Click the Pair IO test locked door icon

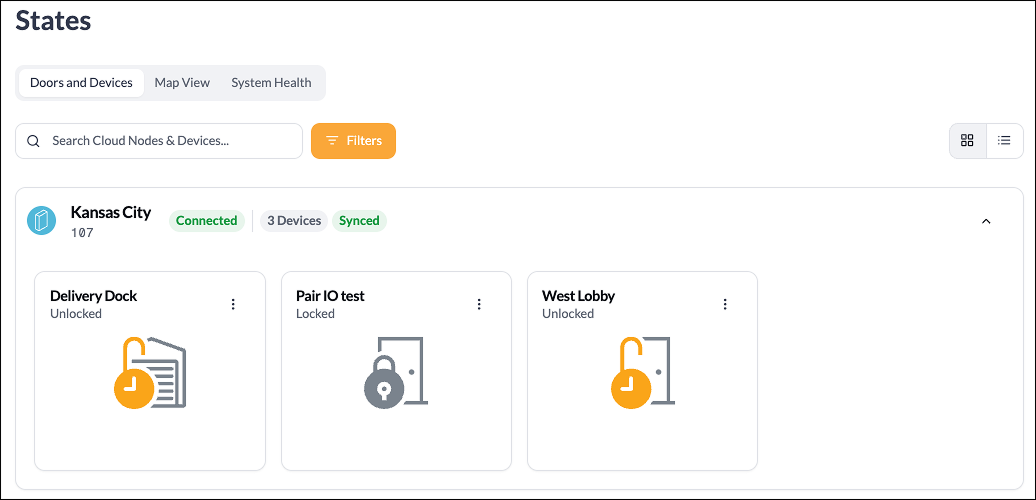(x=396, y=373)
